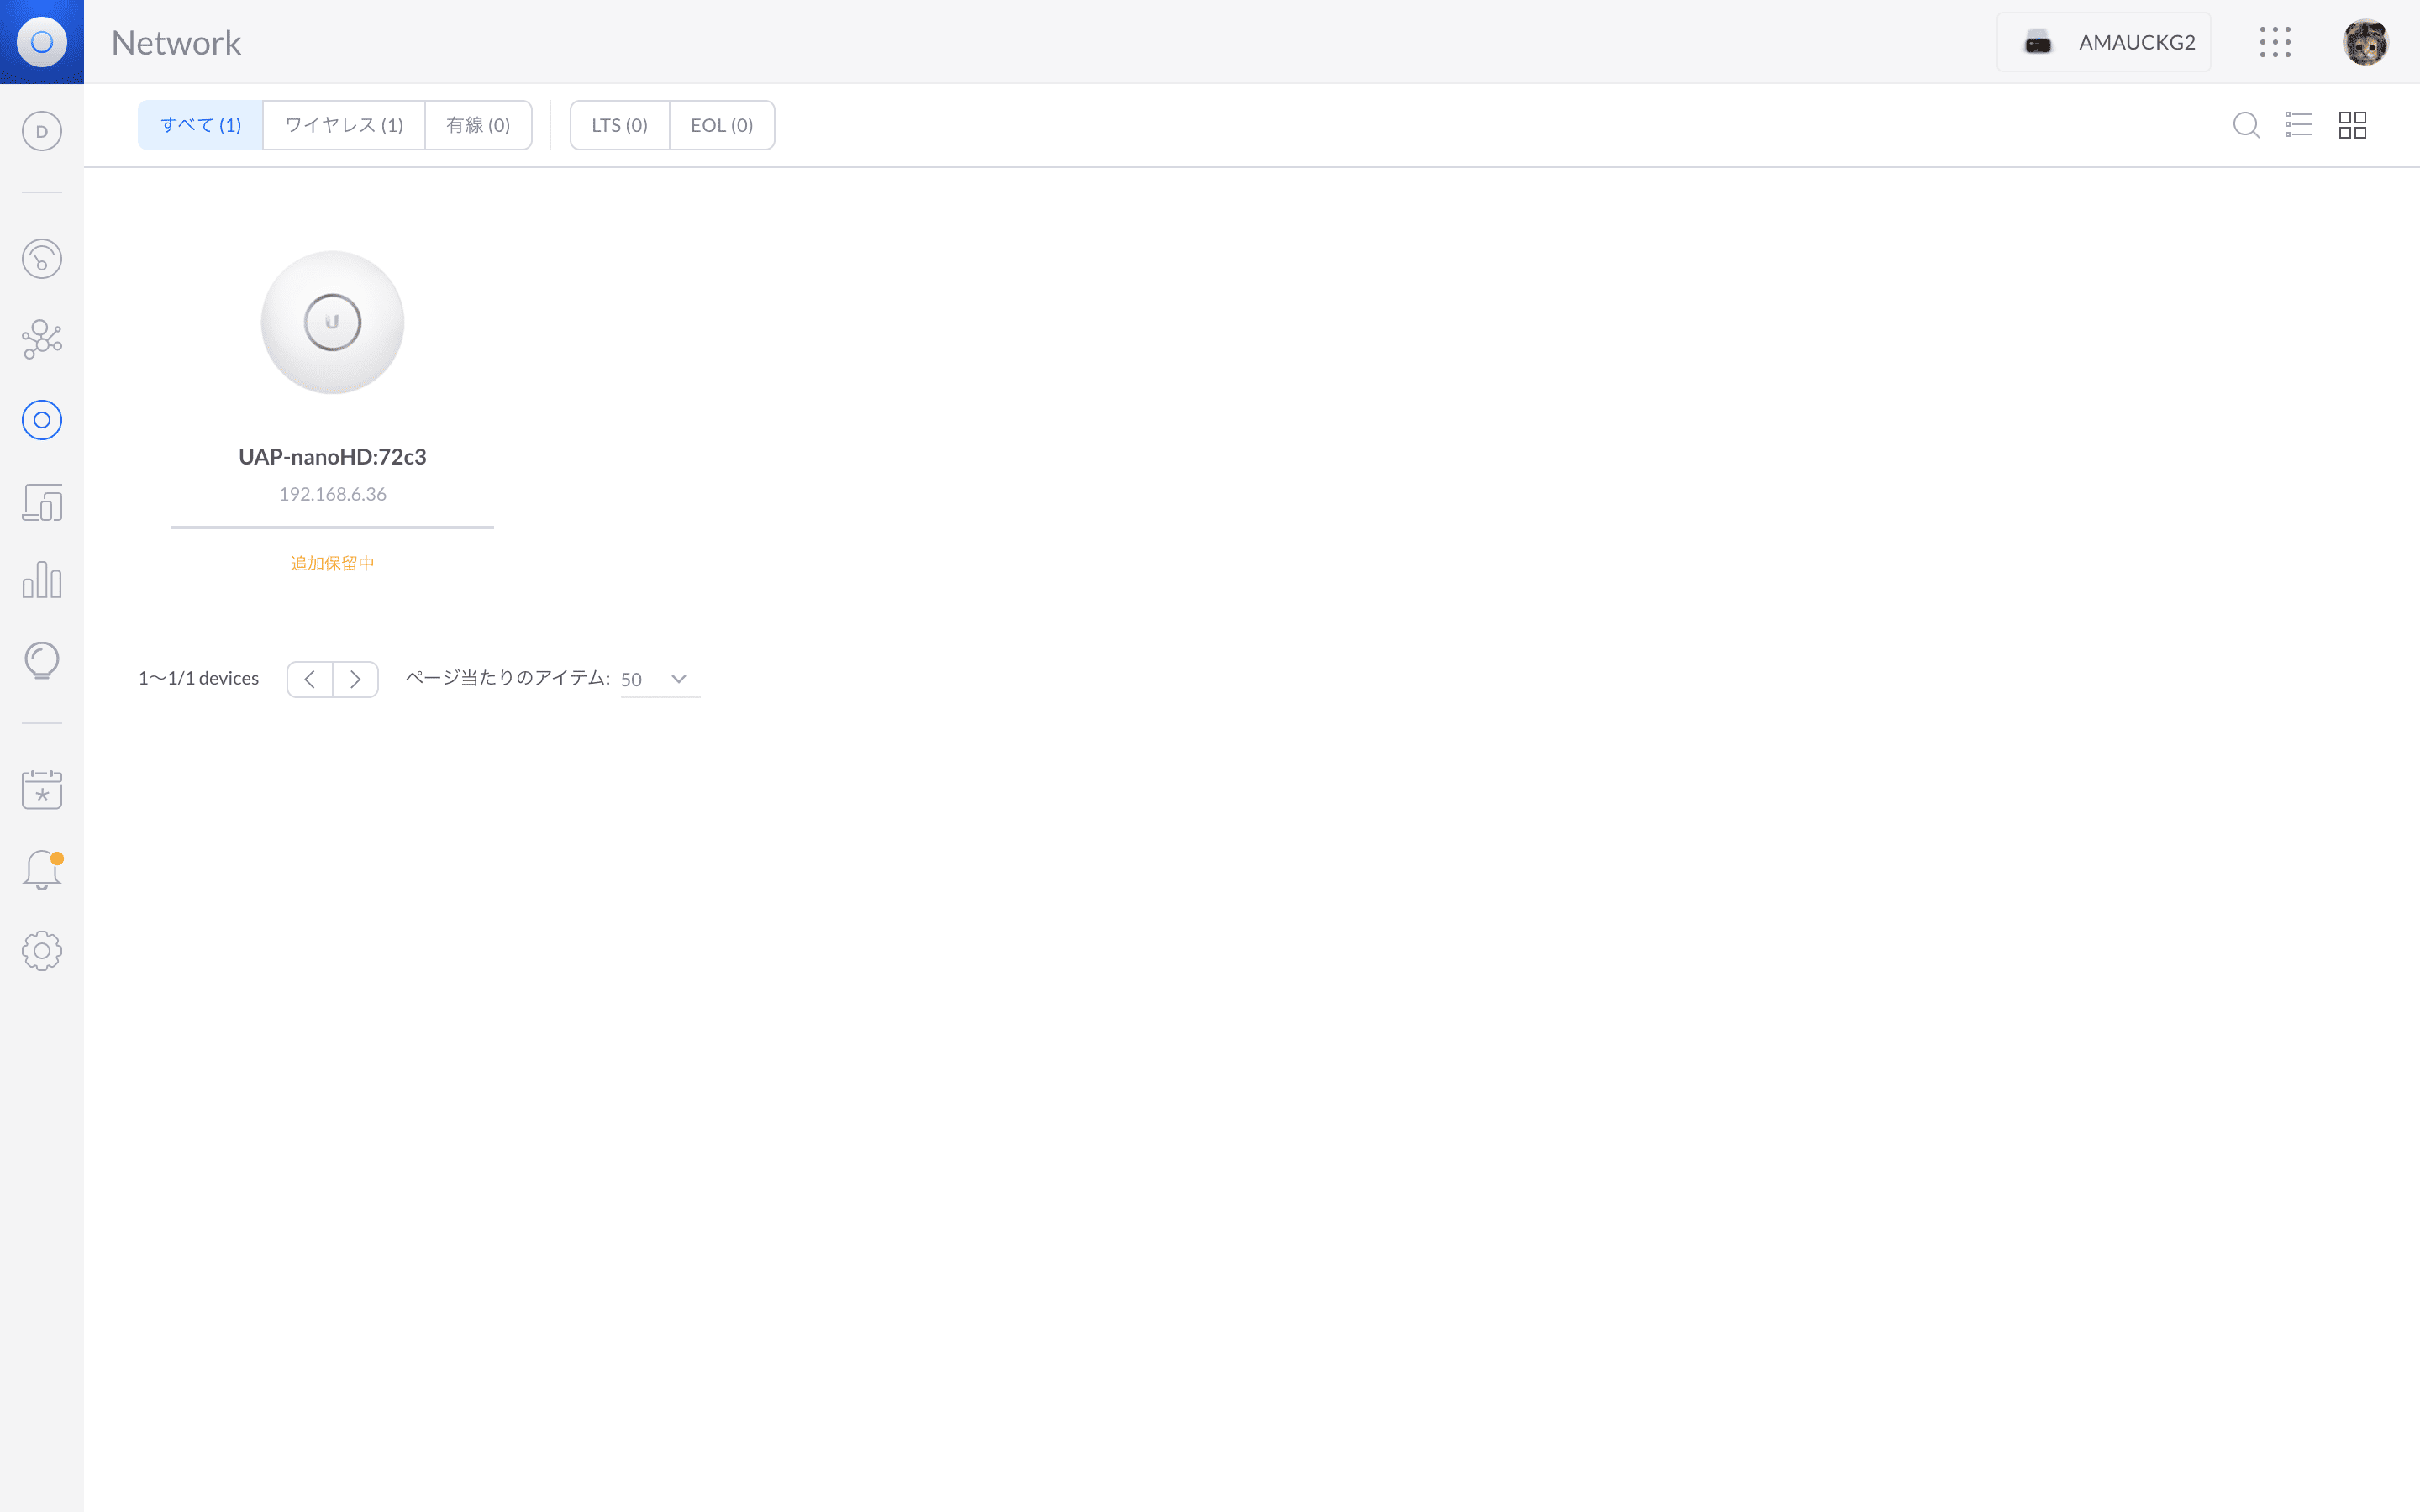The image size is (2420, 1512).
Task: Open the Settings gear icon
Action: pyautogui.click(x=42, y=950)
